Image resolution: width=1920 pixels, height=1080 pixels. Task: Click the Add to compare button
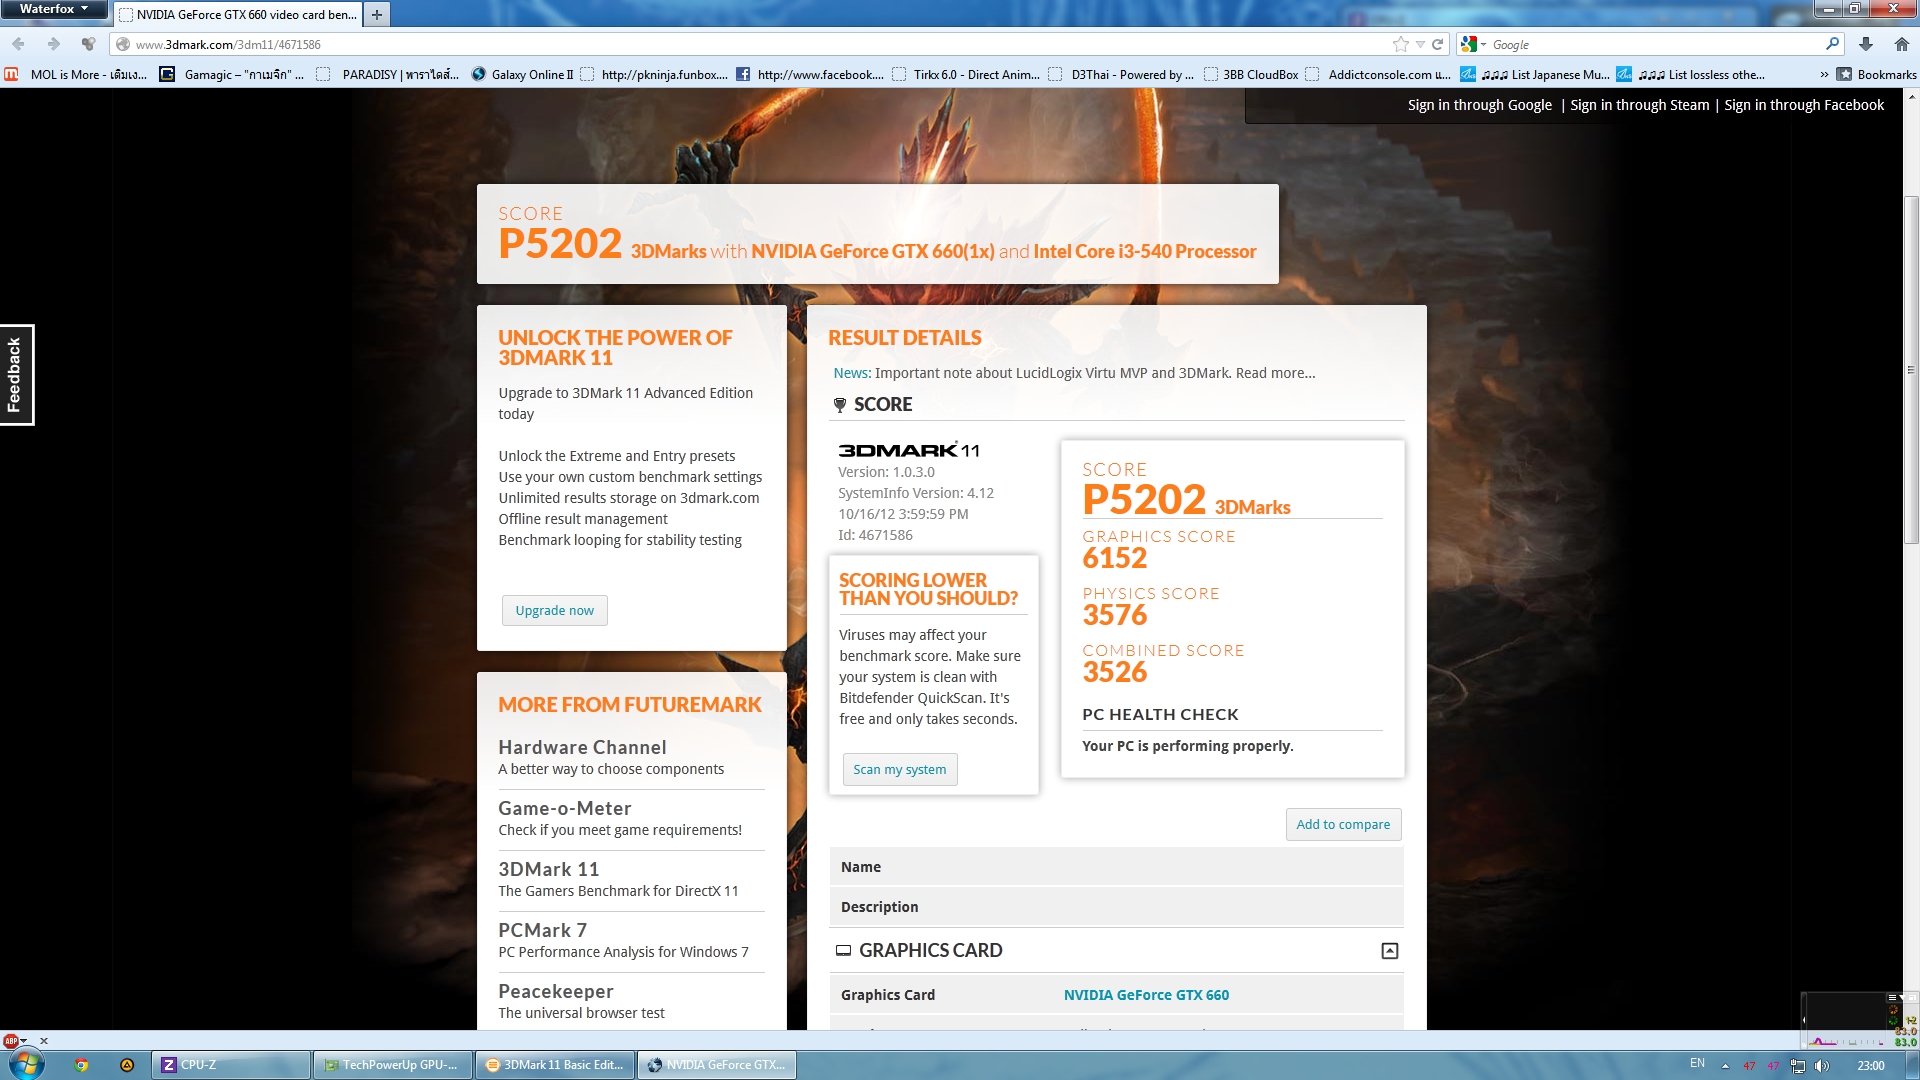(x=1342, y=824)
